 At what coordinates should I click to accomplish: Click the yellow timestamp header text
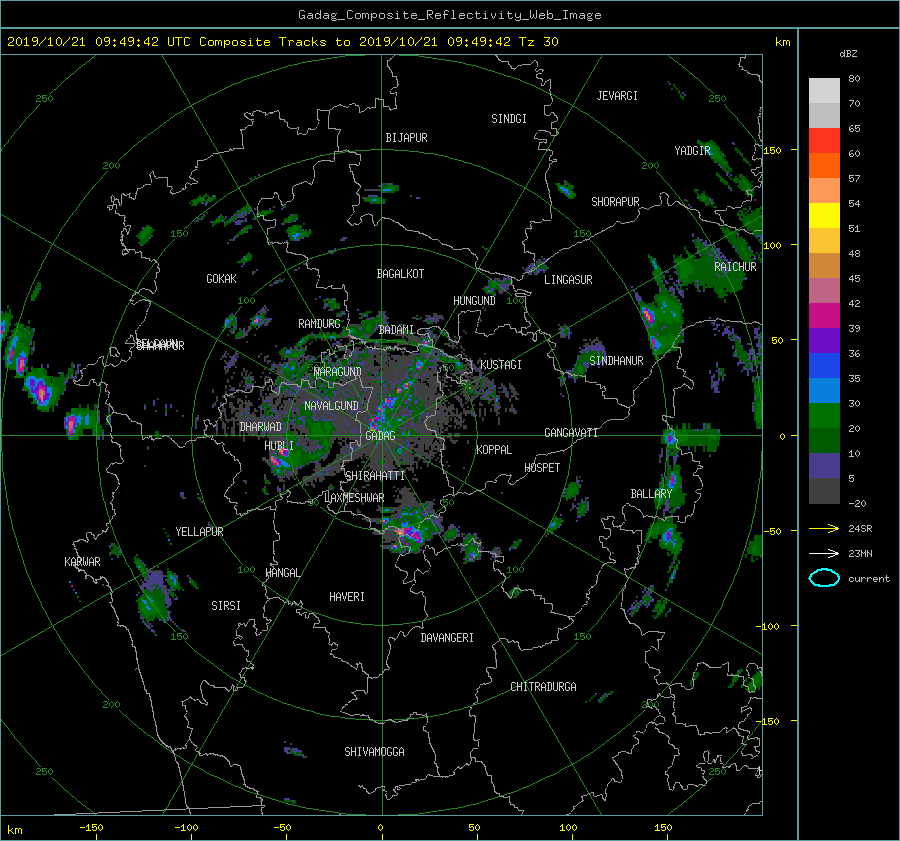point(282,41)
